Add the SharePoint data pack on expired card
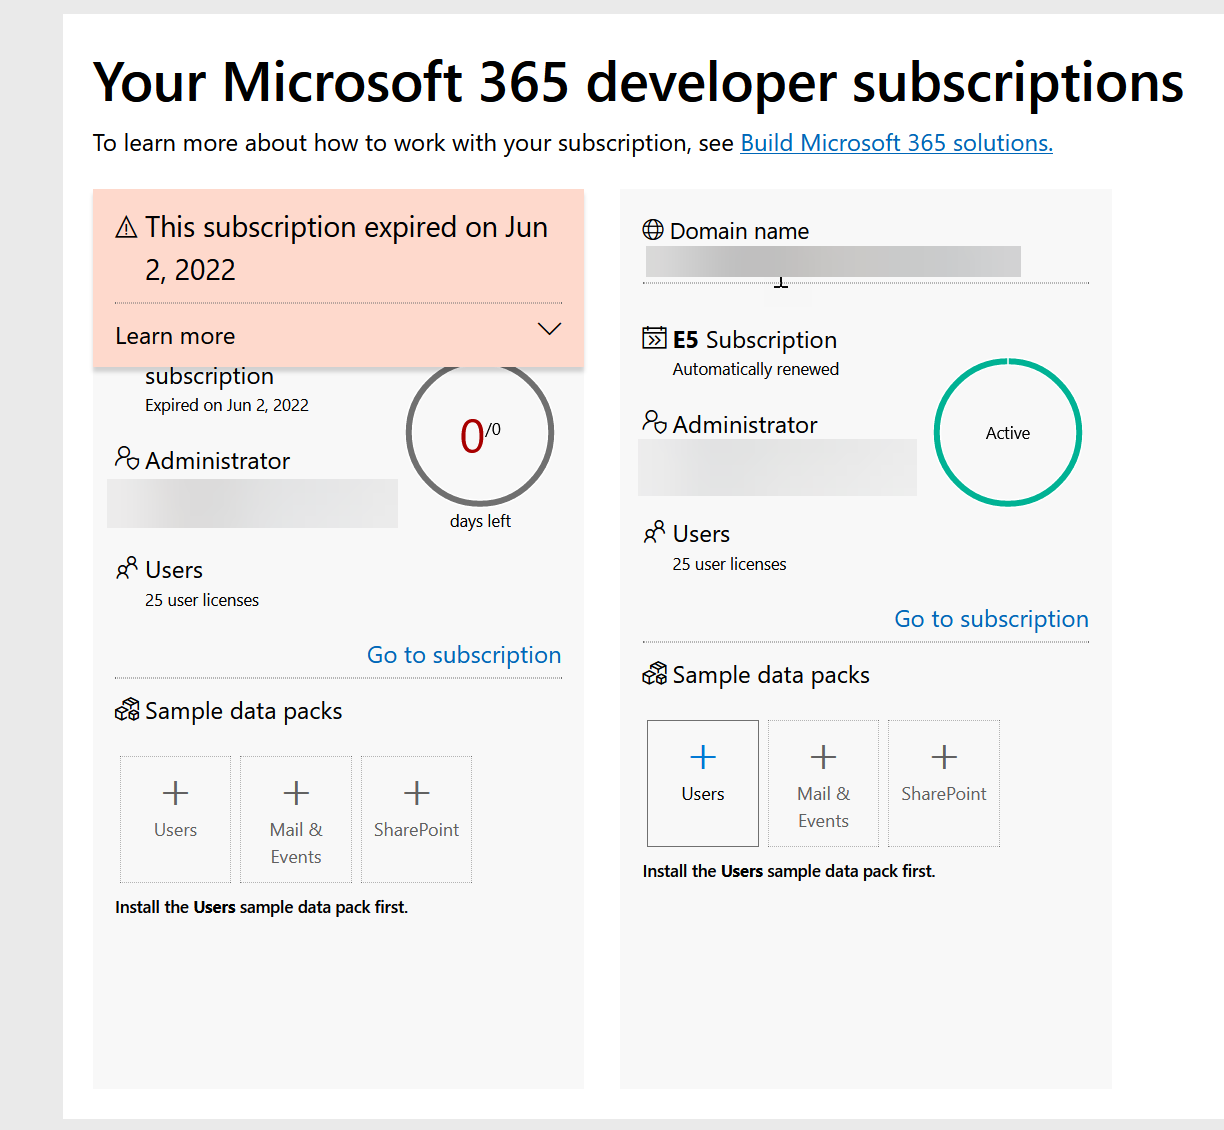This screenshot has width=1224, height=1130. [x=416, y=819]
